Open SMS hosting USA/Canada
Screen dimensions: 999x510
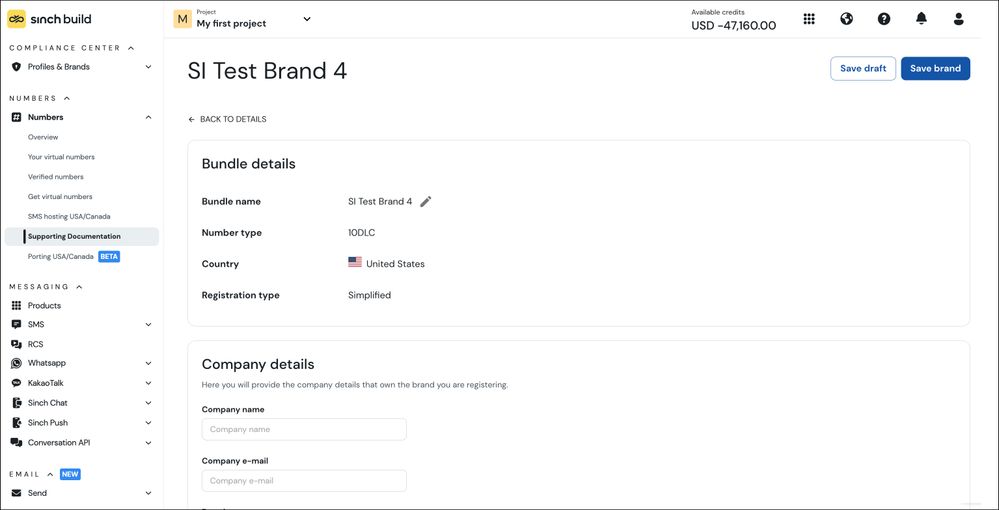pos(69,217)
